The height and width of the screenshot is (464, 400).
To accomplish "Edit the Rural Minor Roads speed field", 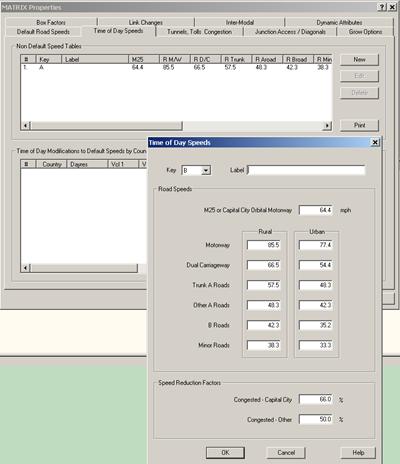I will click(264, 345).
